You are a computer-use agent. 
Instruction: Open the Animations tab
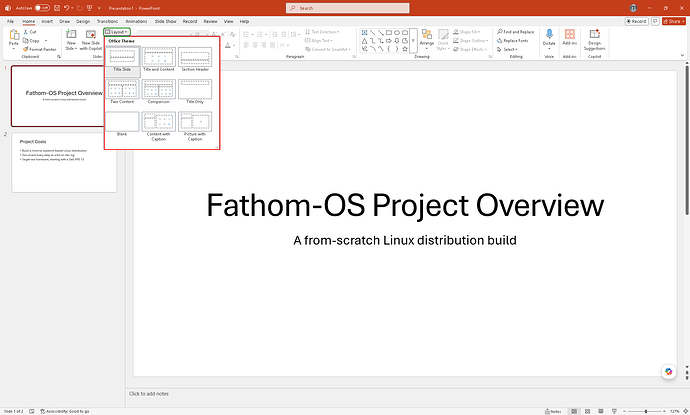coord(136,21)
